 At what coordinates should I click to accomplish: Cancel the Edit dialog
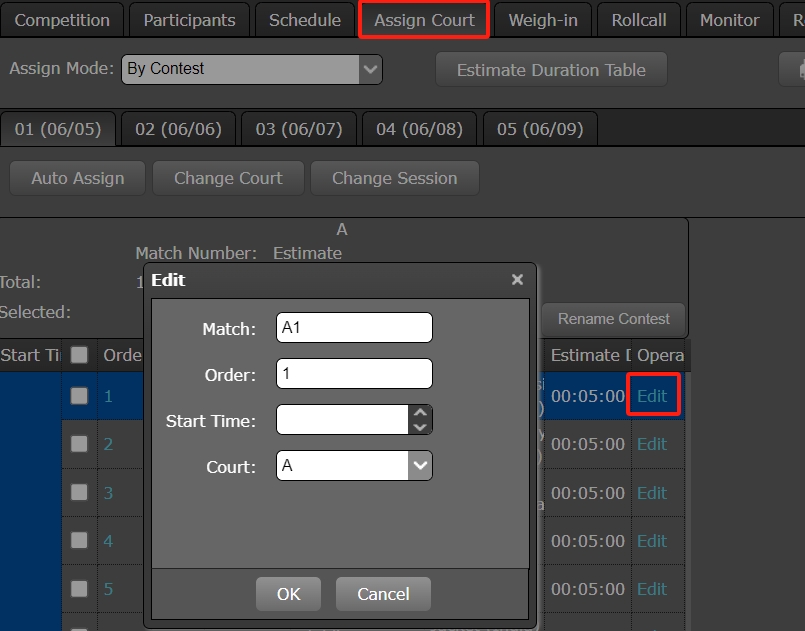[383, 594]
